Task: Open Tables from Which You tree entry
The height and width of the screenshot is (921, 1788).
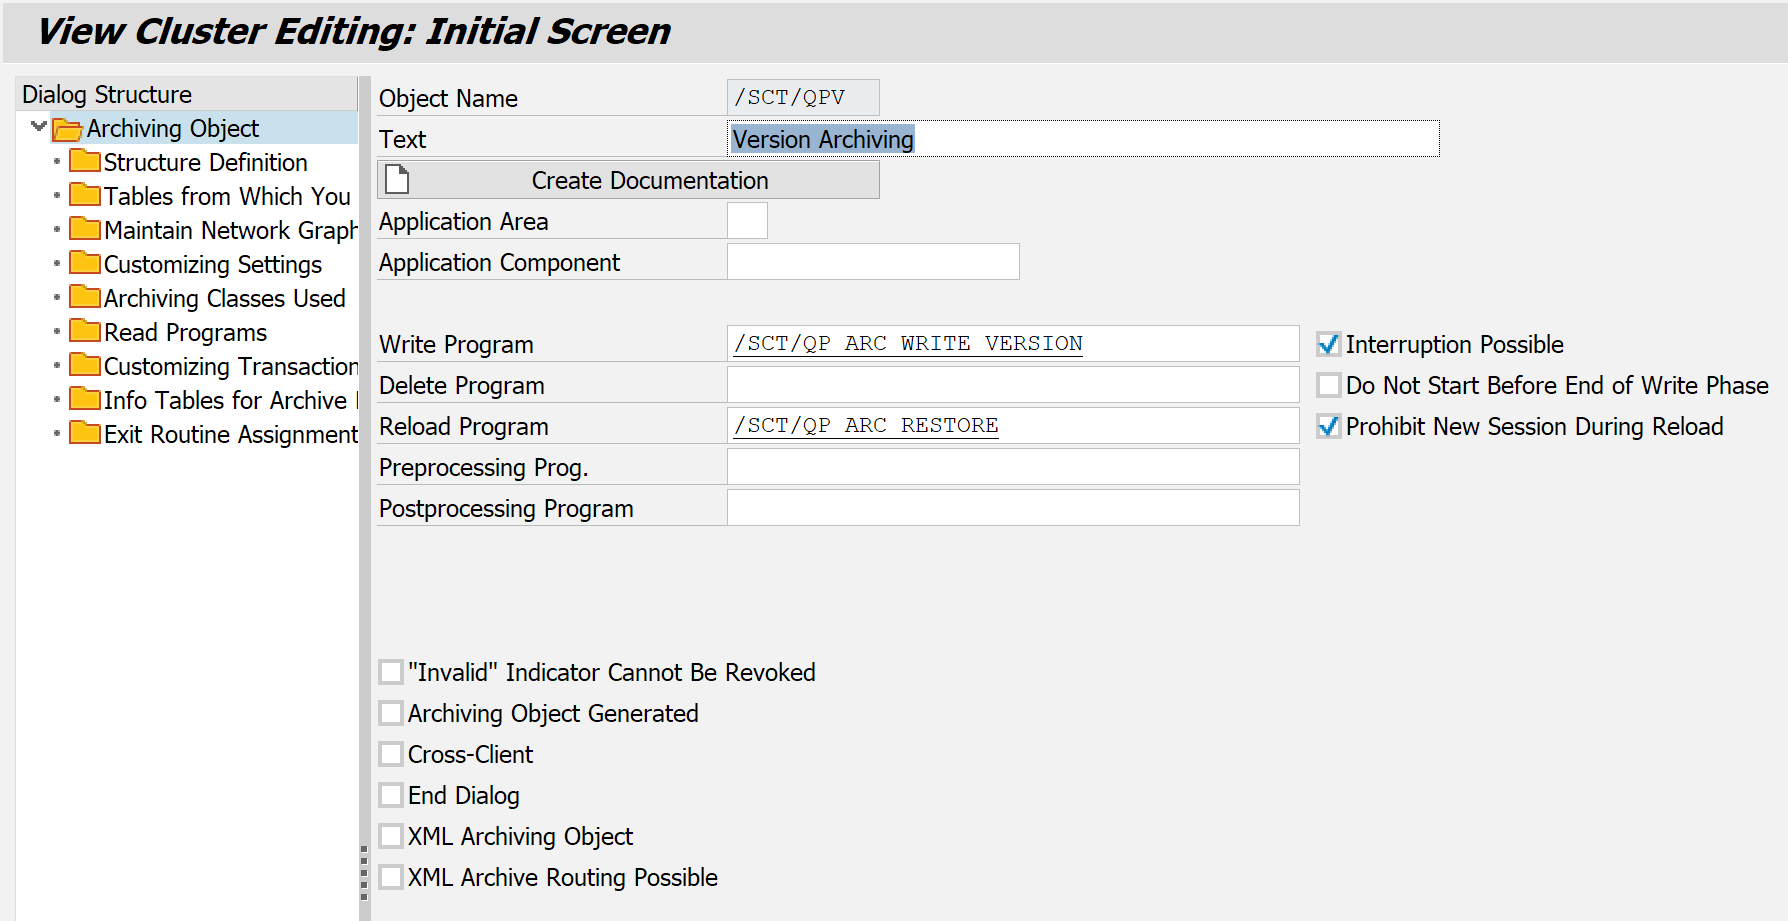Action: click(227, 197)
